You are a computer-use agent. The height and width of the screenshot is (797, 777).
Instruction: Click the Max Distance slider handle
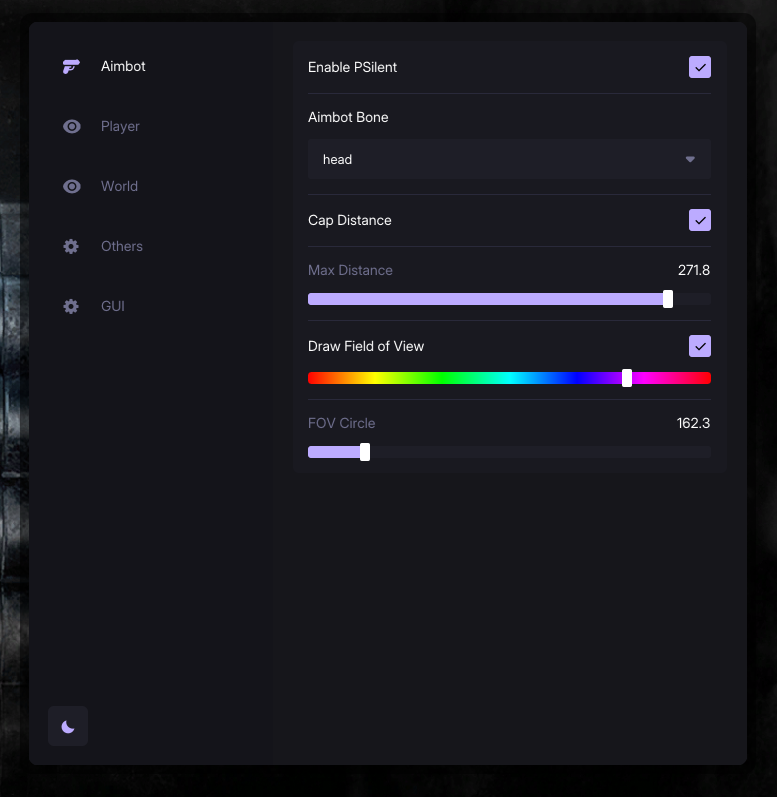tap(668, 299)
